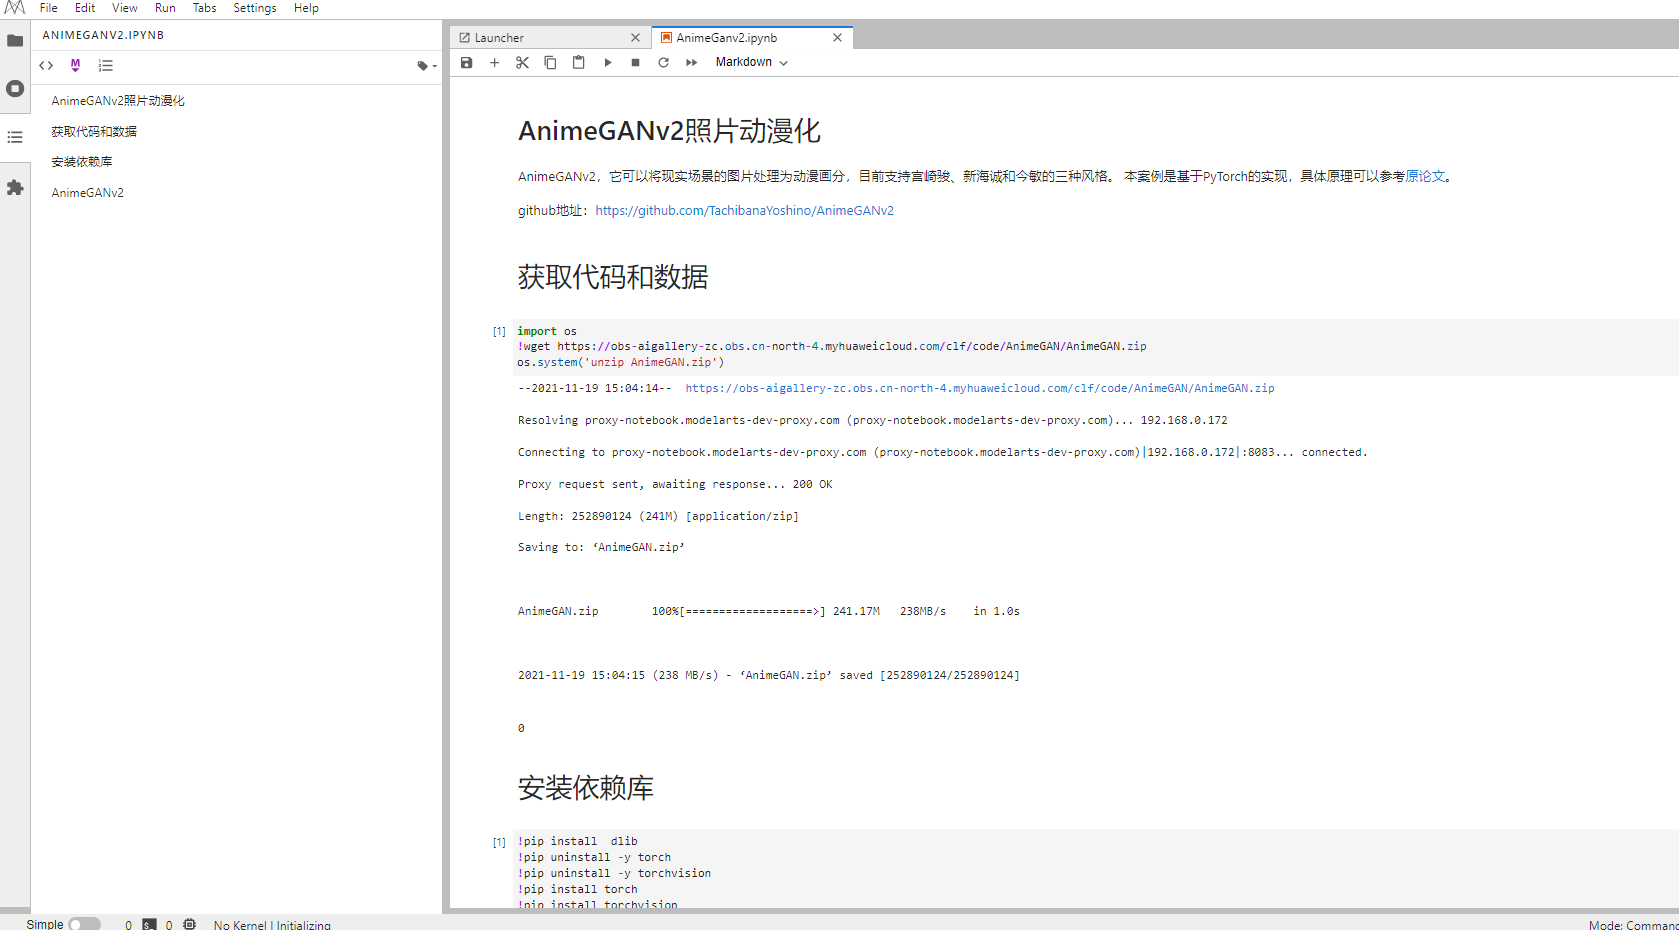Paste cell from clipboard
Image resolution: width=1679 pixels, height=930 pixels.
[578, 62]
